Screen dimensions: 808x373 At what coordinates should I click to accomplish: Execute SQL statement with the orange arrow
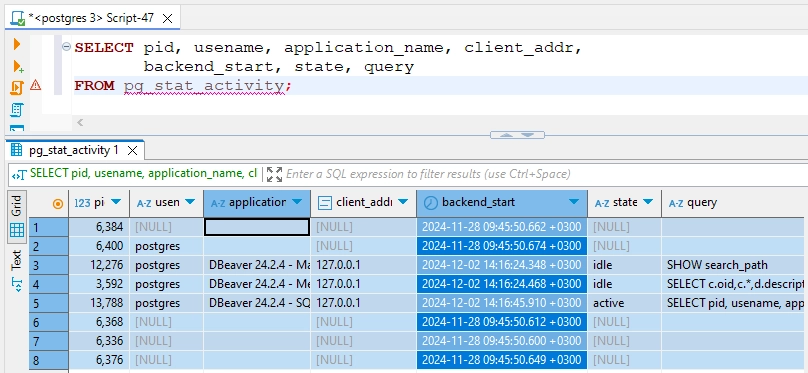17,44
